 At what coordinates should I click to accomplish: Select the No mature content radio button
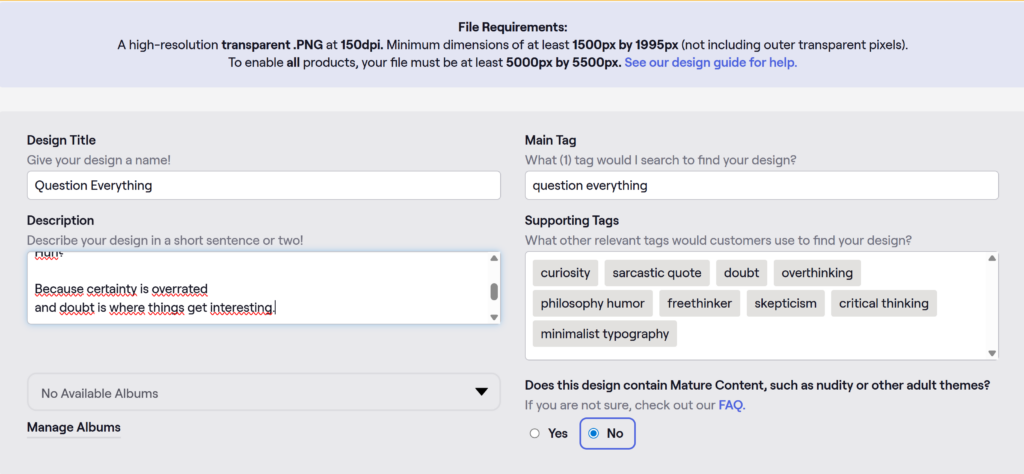(x=594, y=434)
